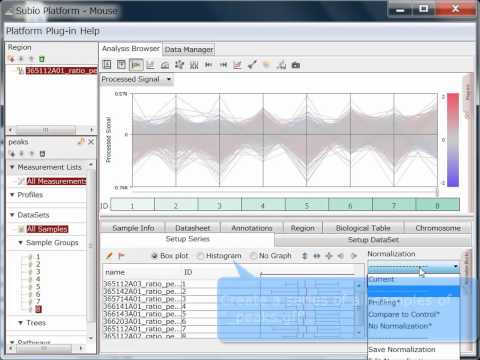Open the Chromosome tab

pyautogui.click(x=438, y=228)
